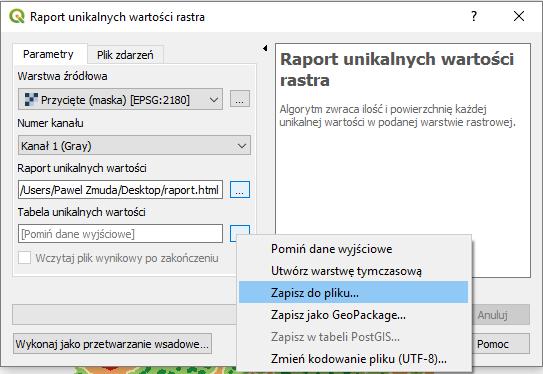Select Zmień kodowanie pliku (UTF-8)... entry
The width and height of the screenshot is (543, 374).
[353, 359]
